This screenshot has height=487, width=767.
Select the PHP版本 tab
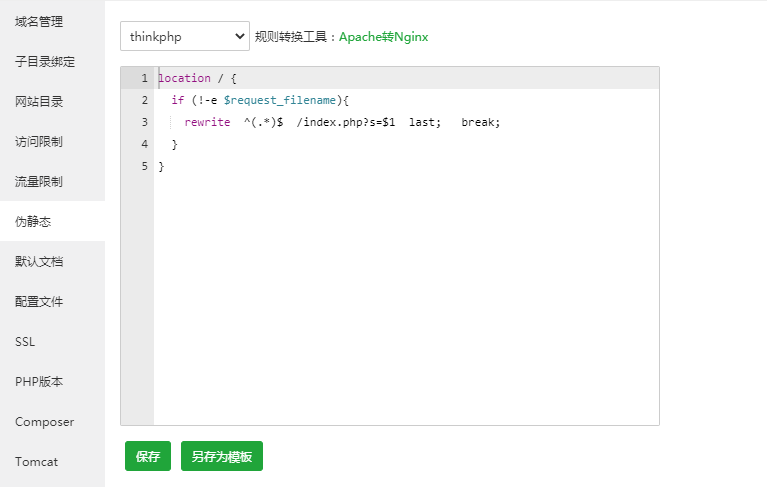39,381
